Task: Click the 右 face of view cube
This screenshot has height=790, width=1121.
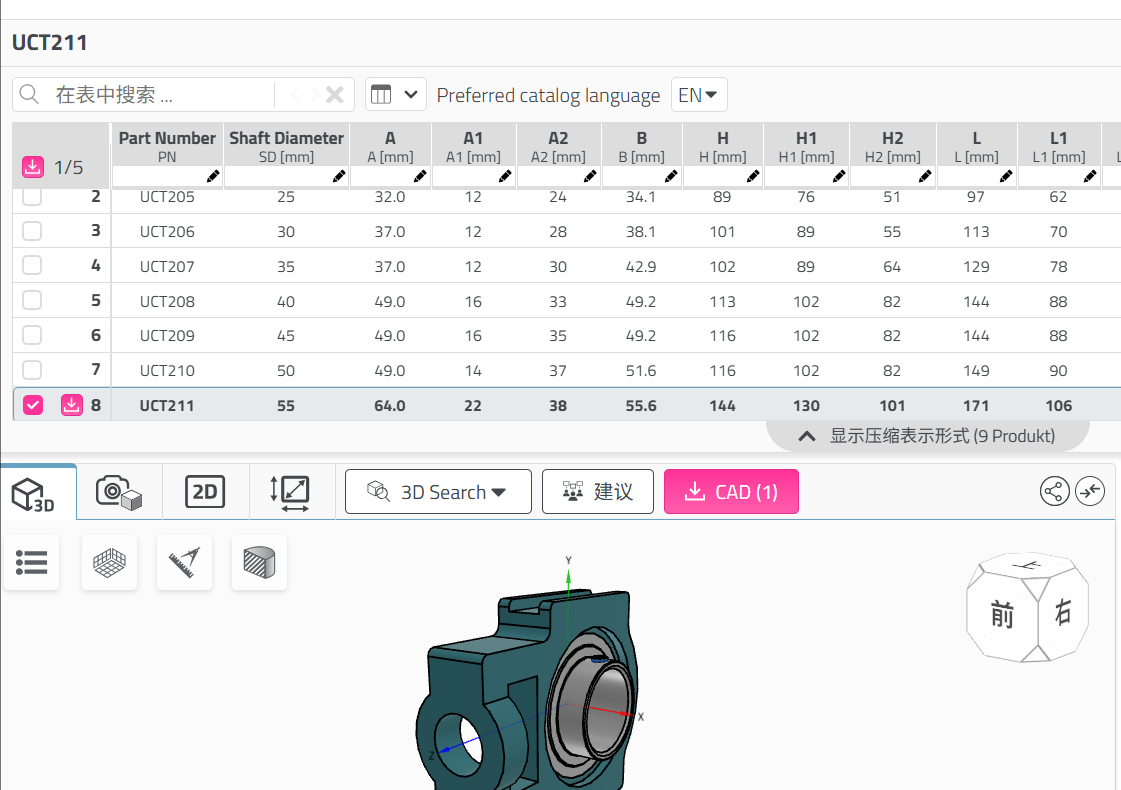Action: pos(1063,612)
